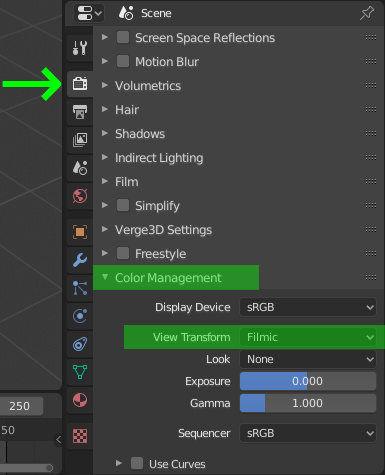Open the Output properties tab
The height and width of the screenshot is (475, 385).
(x=80, y=112)
